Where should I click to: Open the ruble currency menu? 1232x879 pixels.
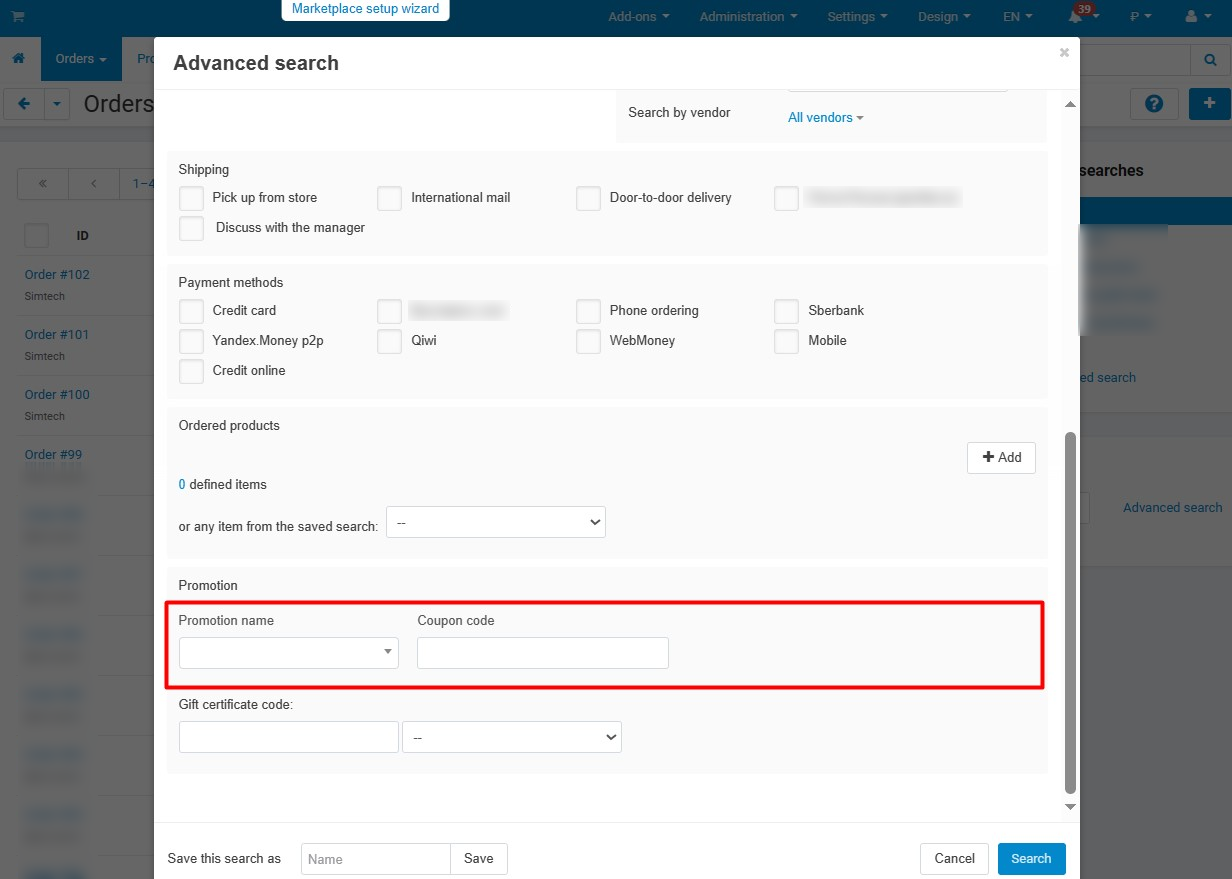pyautogui.click(x=1140, y=17)
